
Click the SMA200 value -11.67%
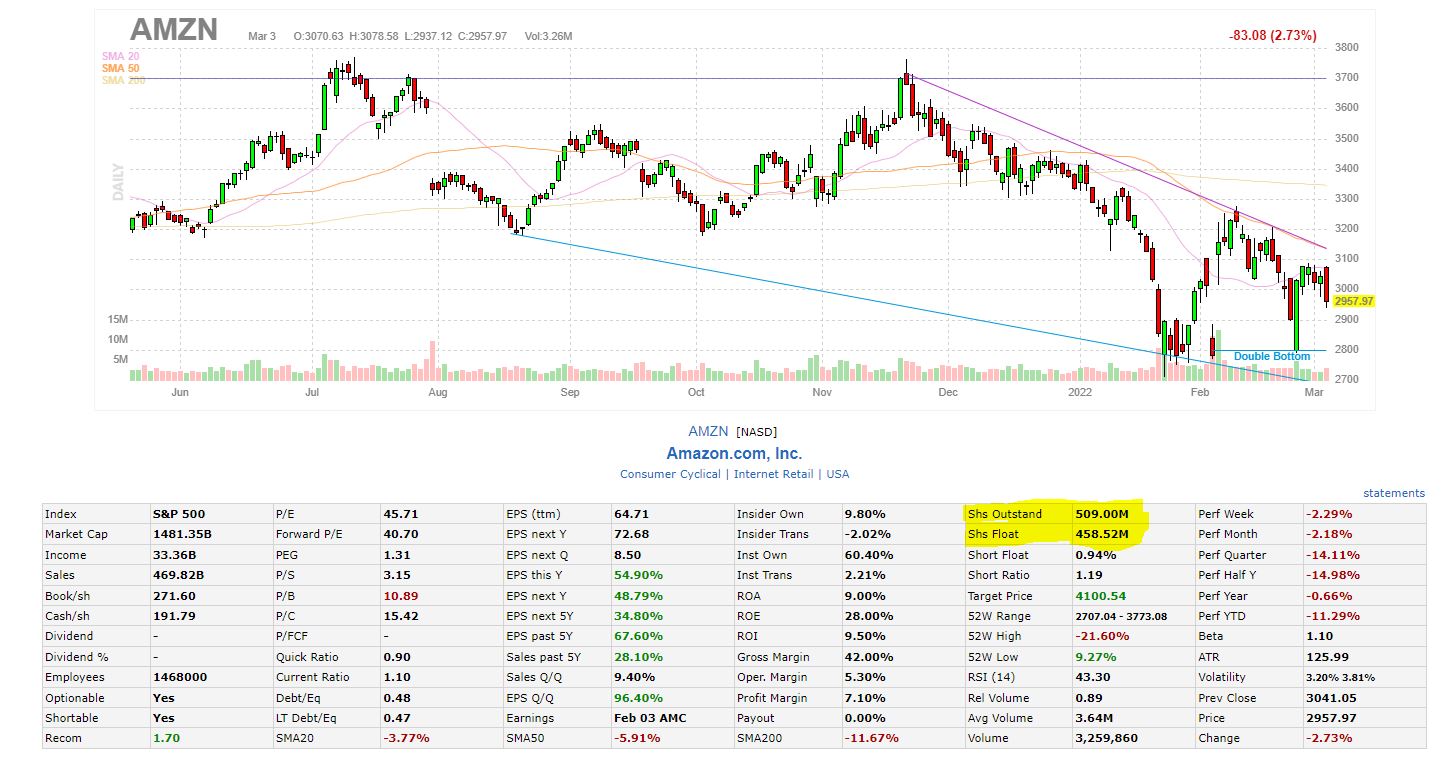pyautogui.click(x=872, y=738)
